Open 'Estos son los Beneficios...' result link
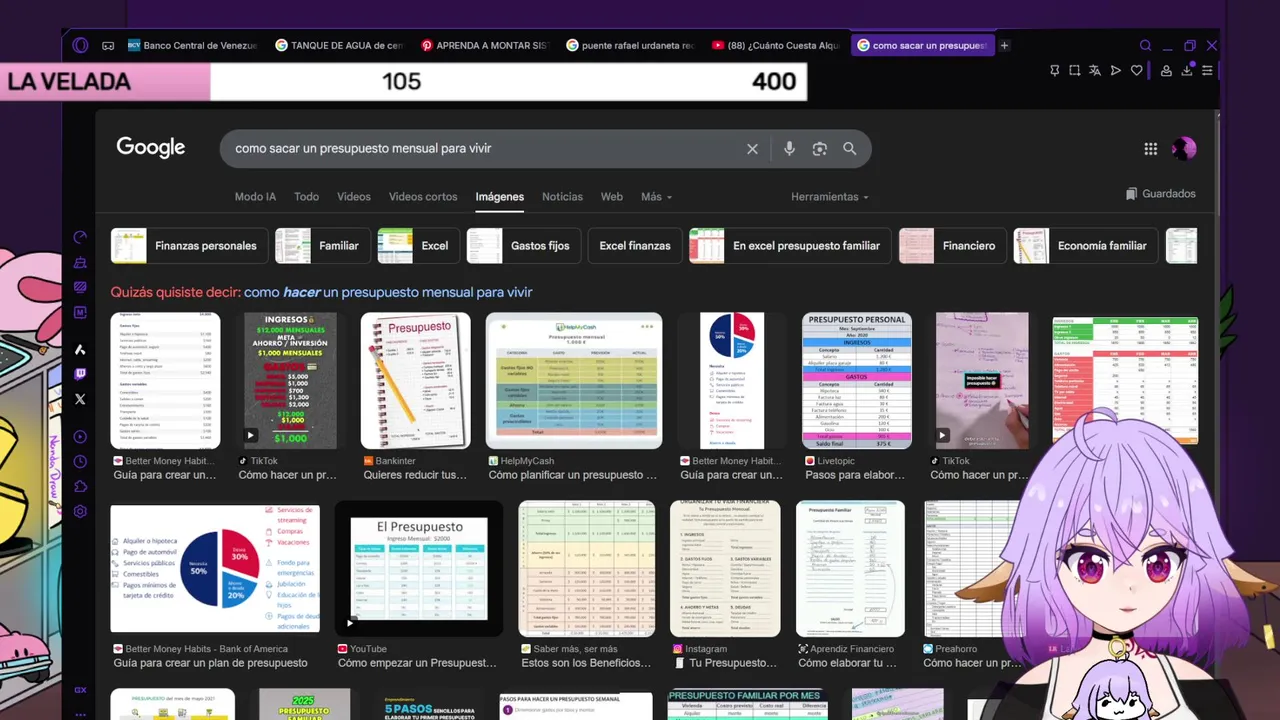1280x720 pixels. [588, 663]
